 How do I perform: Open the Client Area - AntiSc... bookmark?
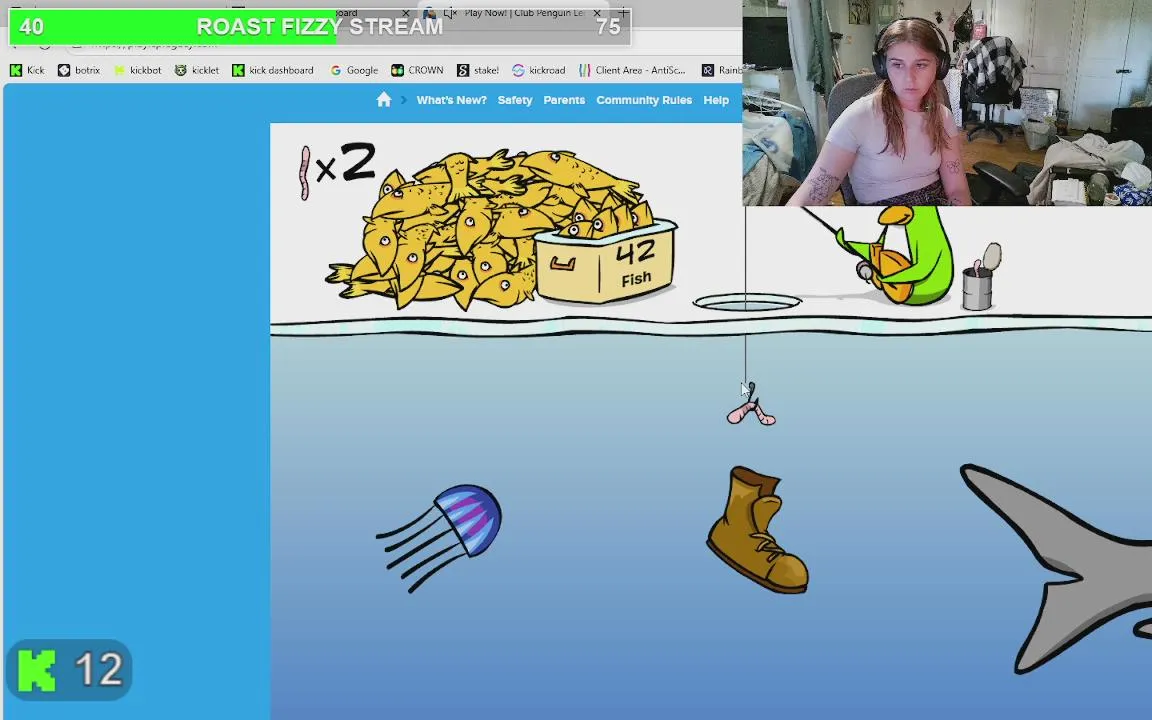click(632, 71)
